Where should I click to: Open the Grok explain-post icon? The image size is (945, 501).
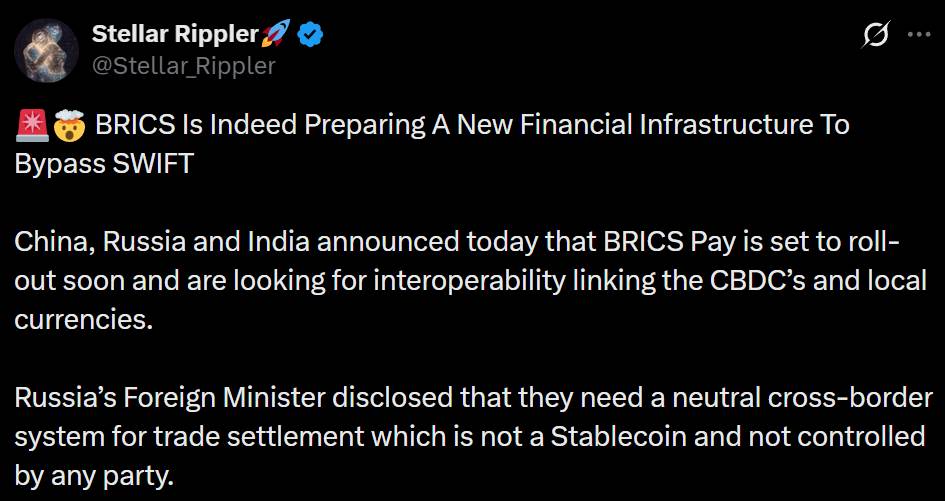click(876, 34)
